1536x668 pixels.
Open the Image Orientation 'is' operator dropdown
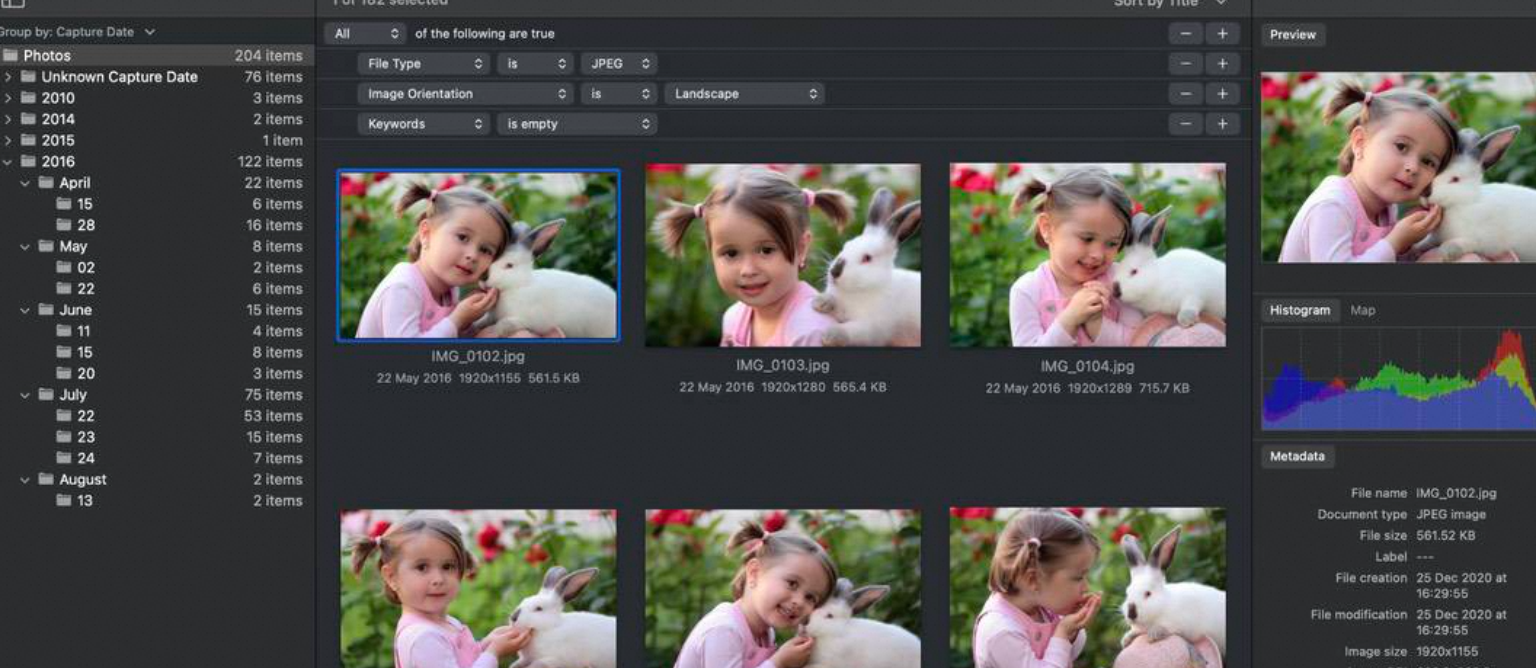point(619,94)
